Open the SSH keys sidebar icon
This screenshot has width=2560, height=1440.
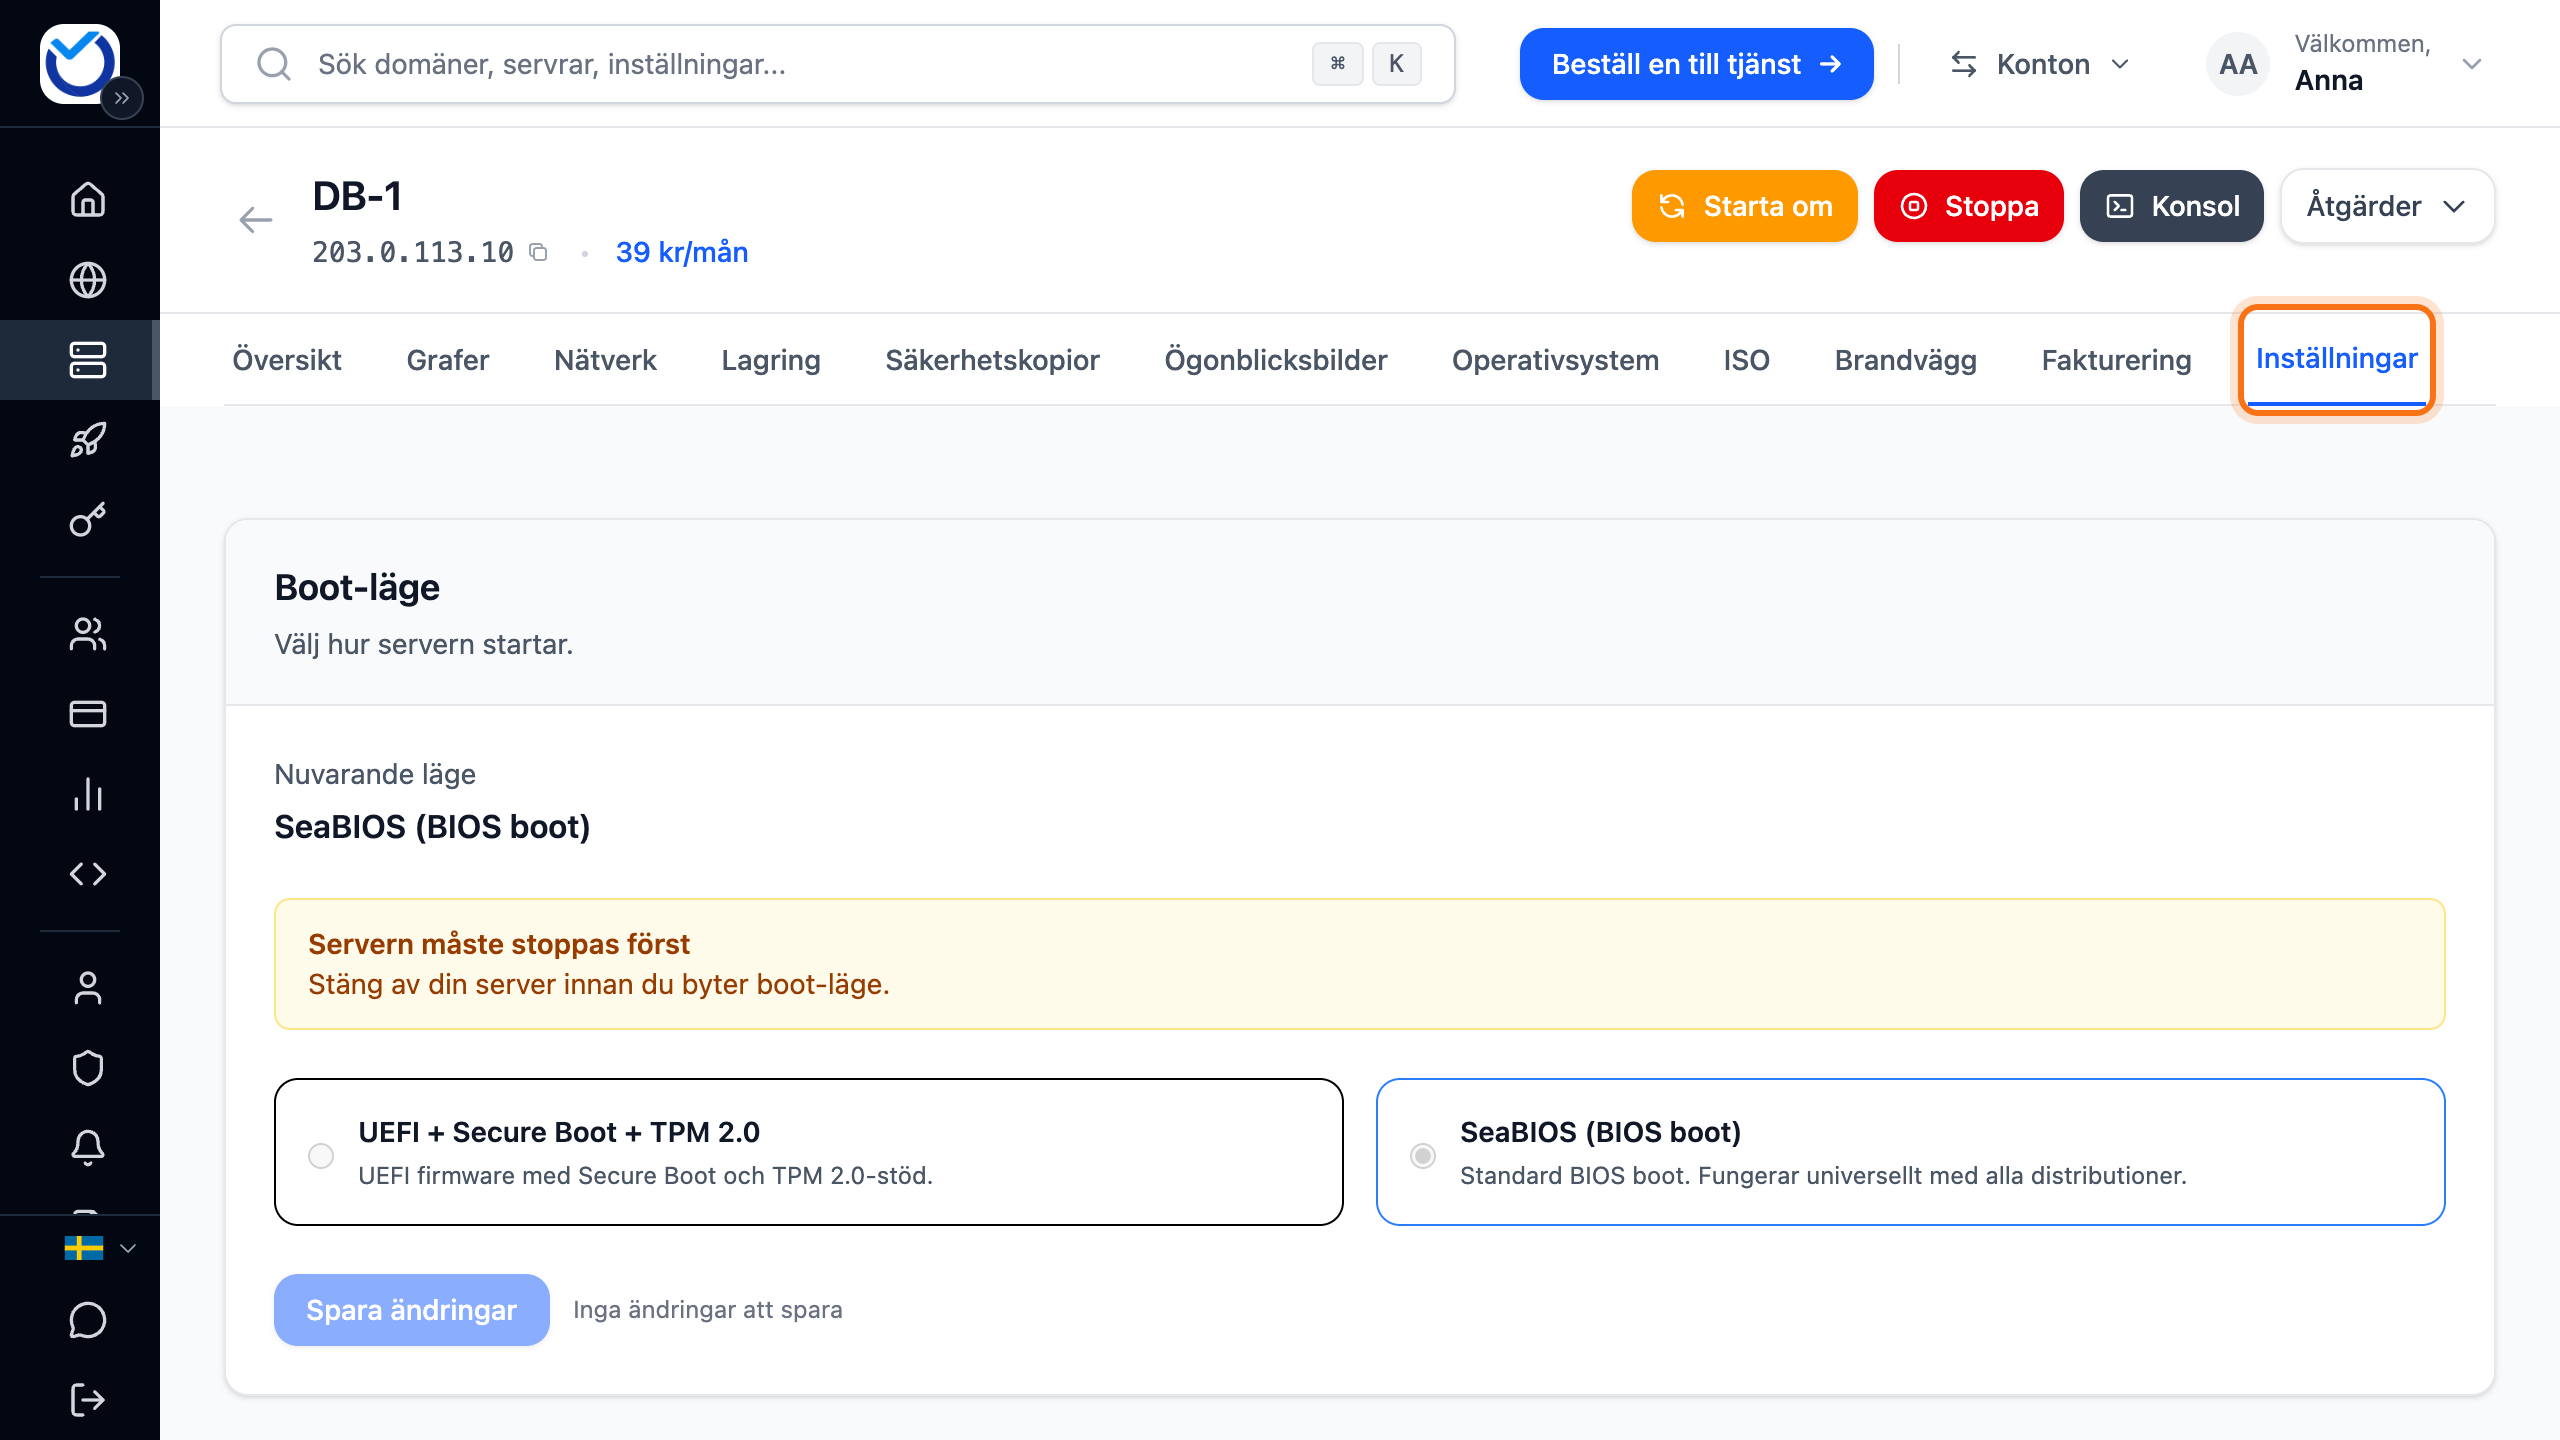pos(88,520)
